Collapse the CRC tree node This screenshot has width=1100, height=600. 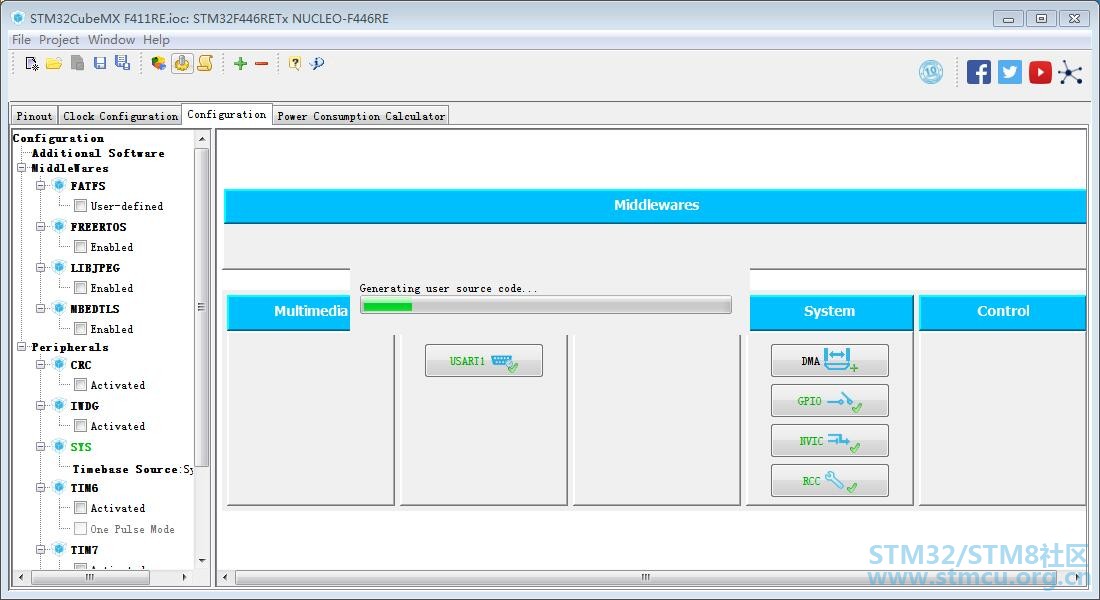(x=41, y=364)
